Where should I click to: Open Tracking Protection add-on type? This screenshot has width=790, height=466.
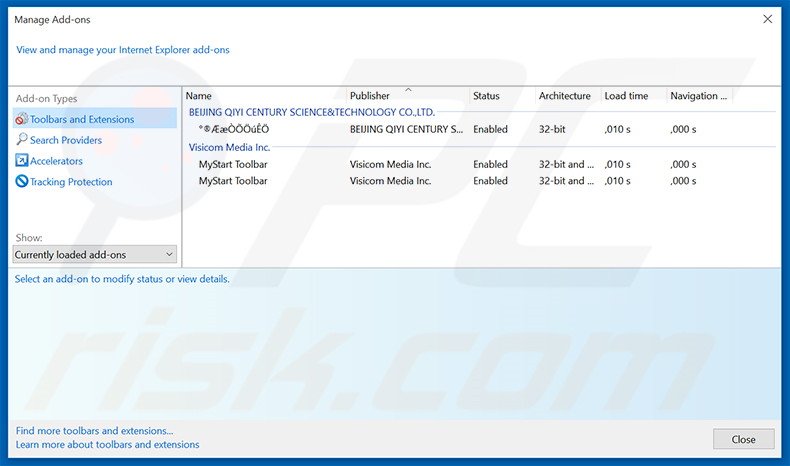(71, 182)
